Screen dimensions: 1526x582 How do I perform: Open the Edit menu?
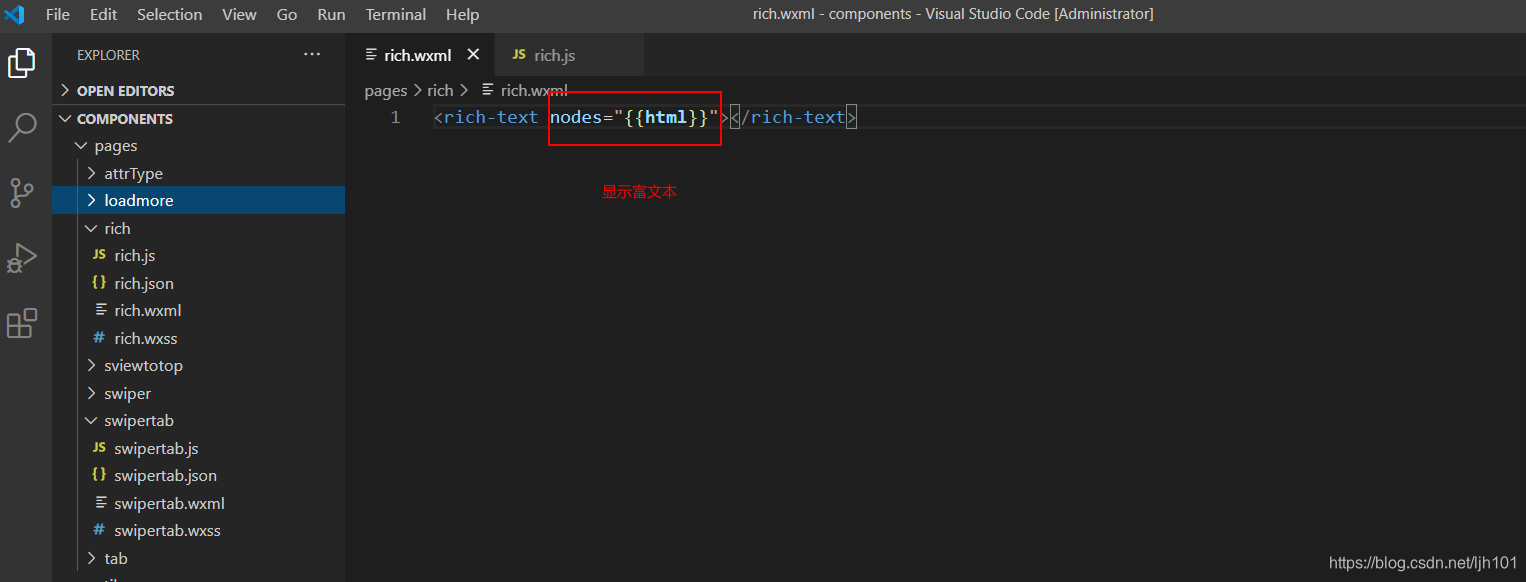[x=103, y=14]
